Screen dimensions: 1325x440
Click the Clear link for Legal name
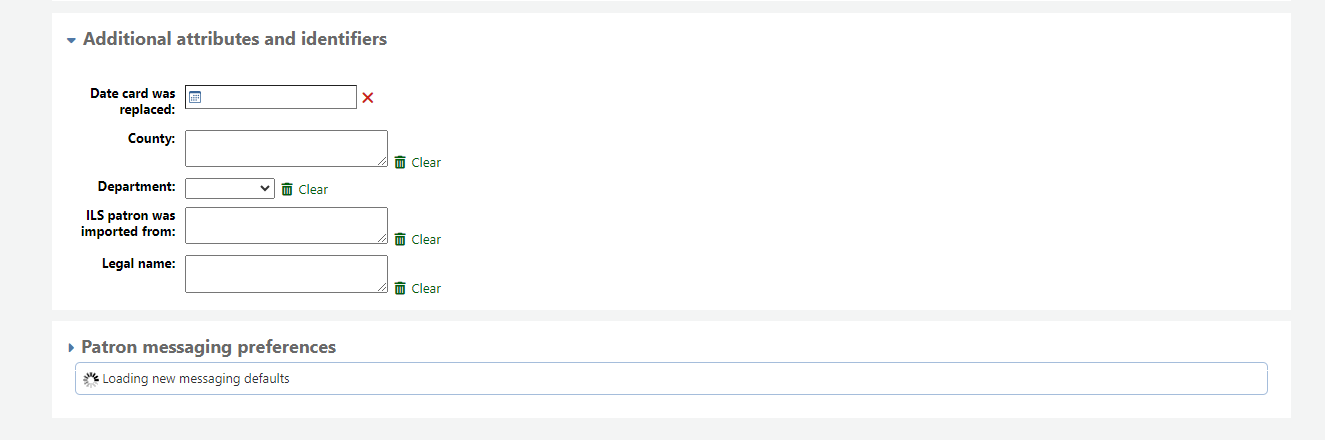(x=426, y=288)
